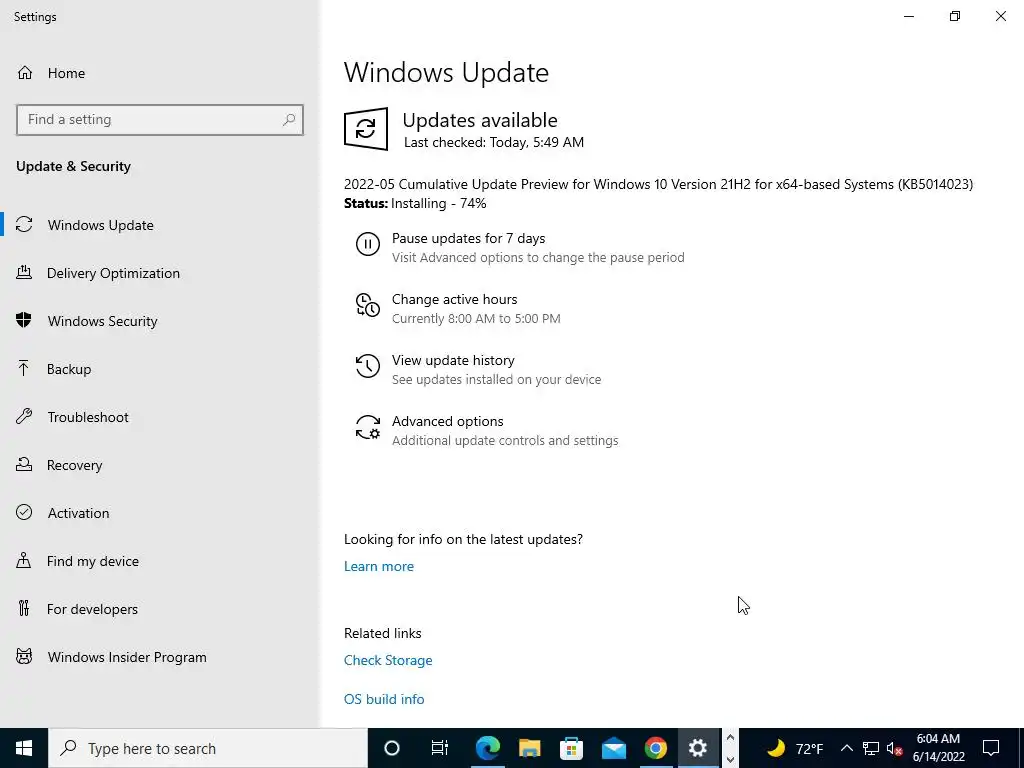Click the Activation checkmark icon

click(24, 512)
